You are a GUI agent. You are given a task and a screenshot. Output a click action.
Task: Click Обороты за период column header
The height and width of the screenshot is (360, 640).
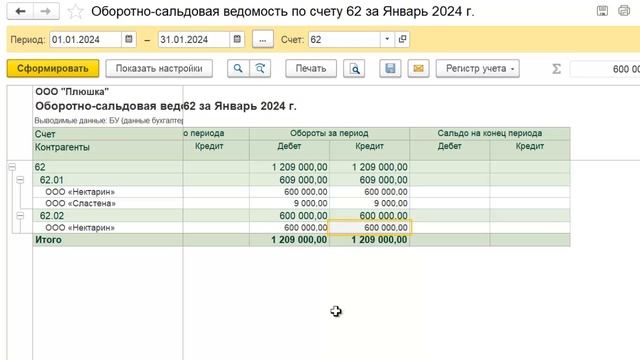pos(329,133)
